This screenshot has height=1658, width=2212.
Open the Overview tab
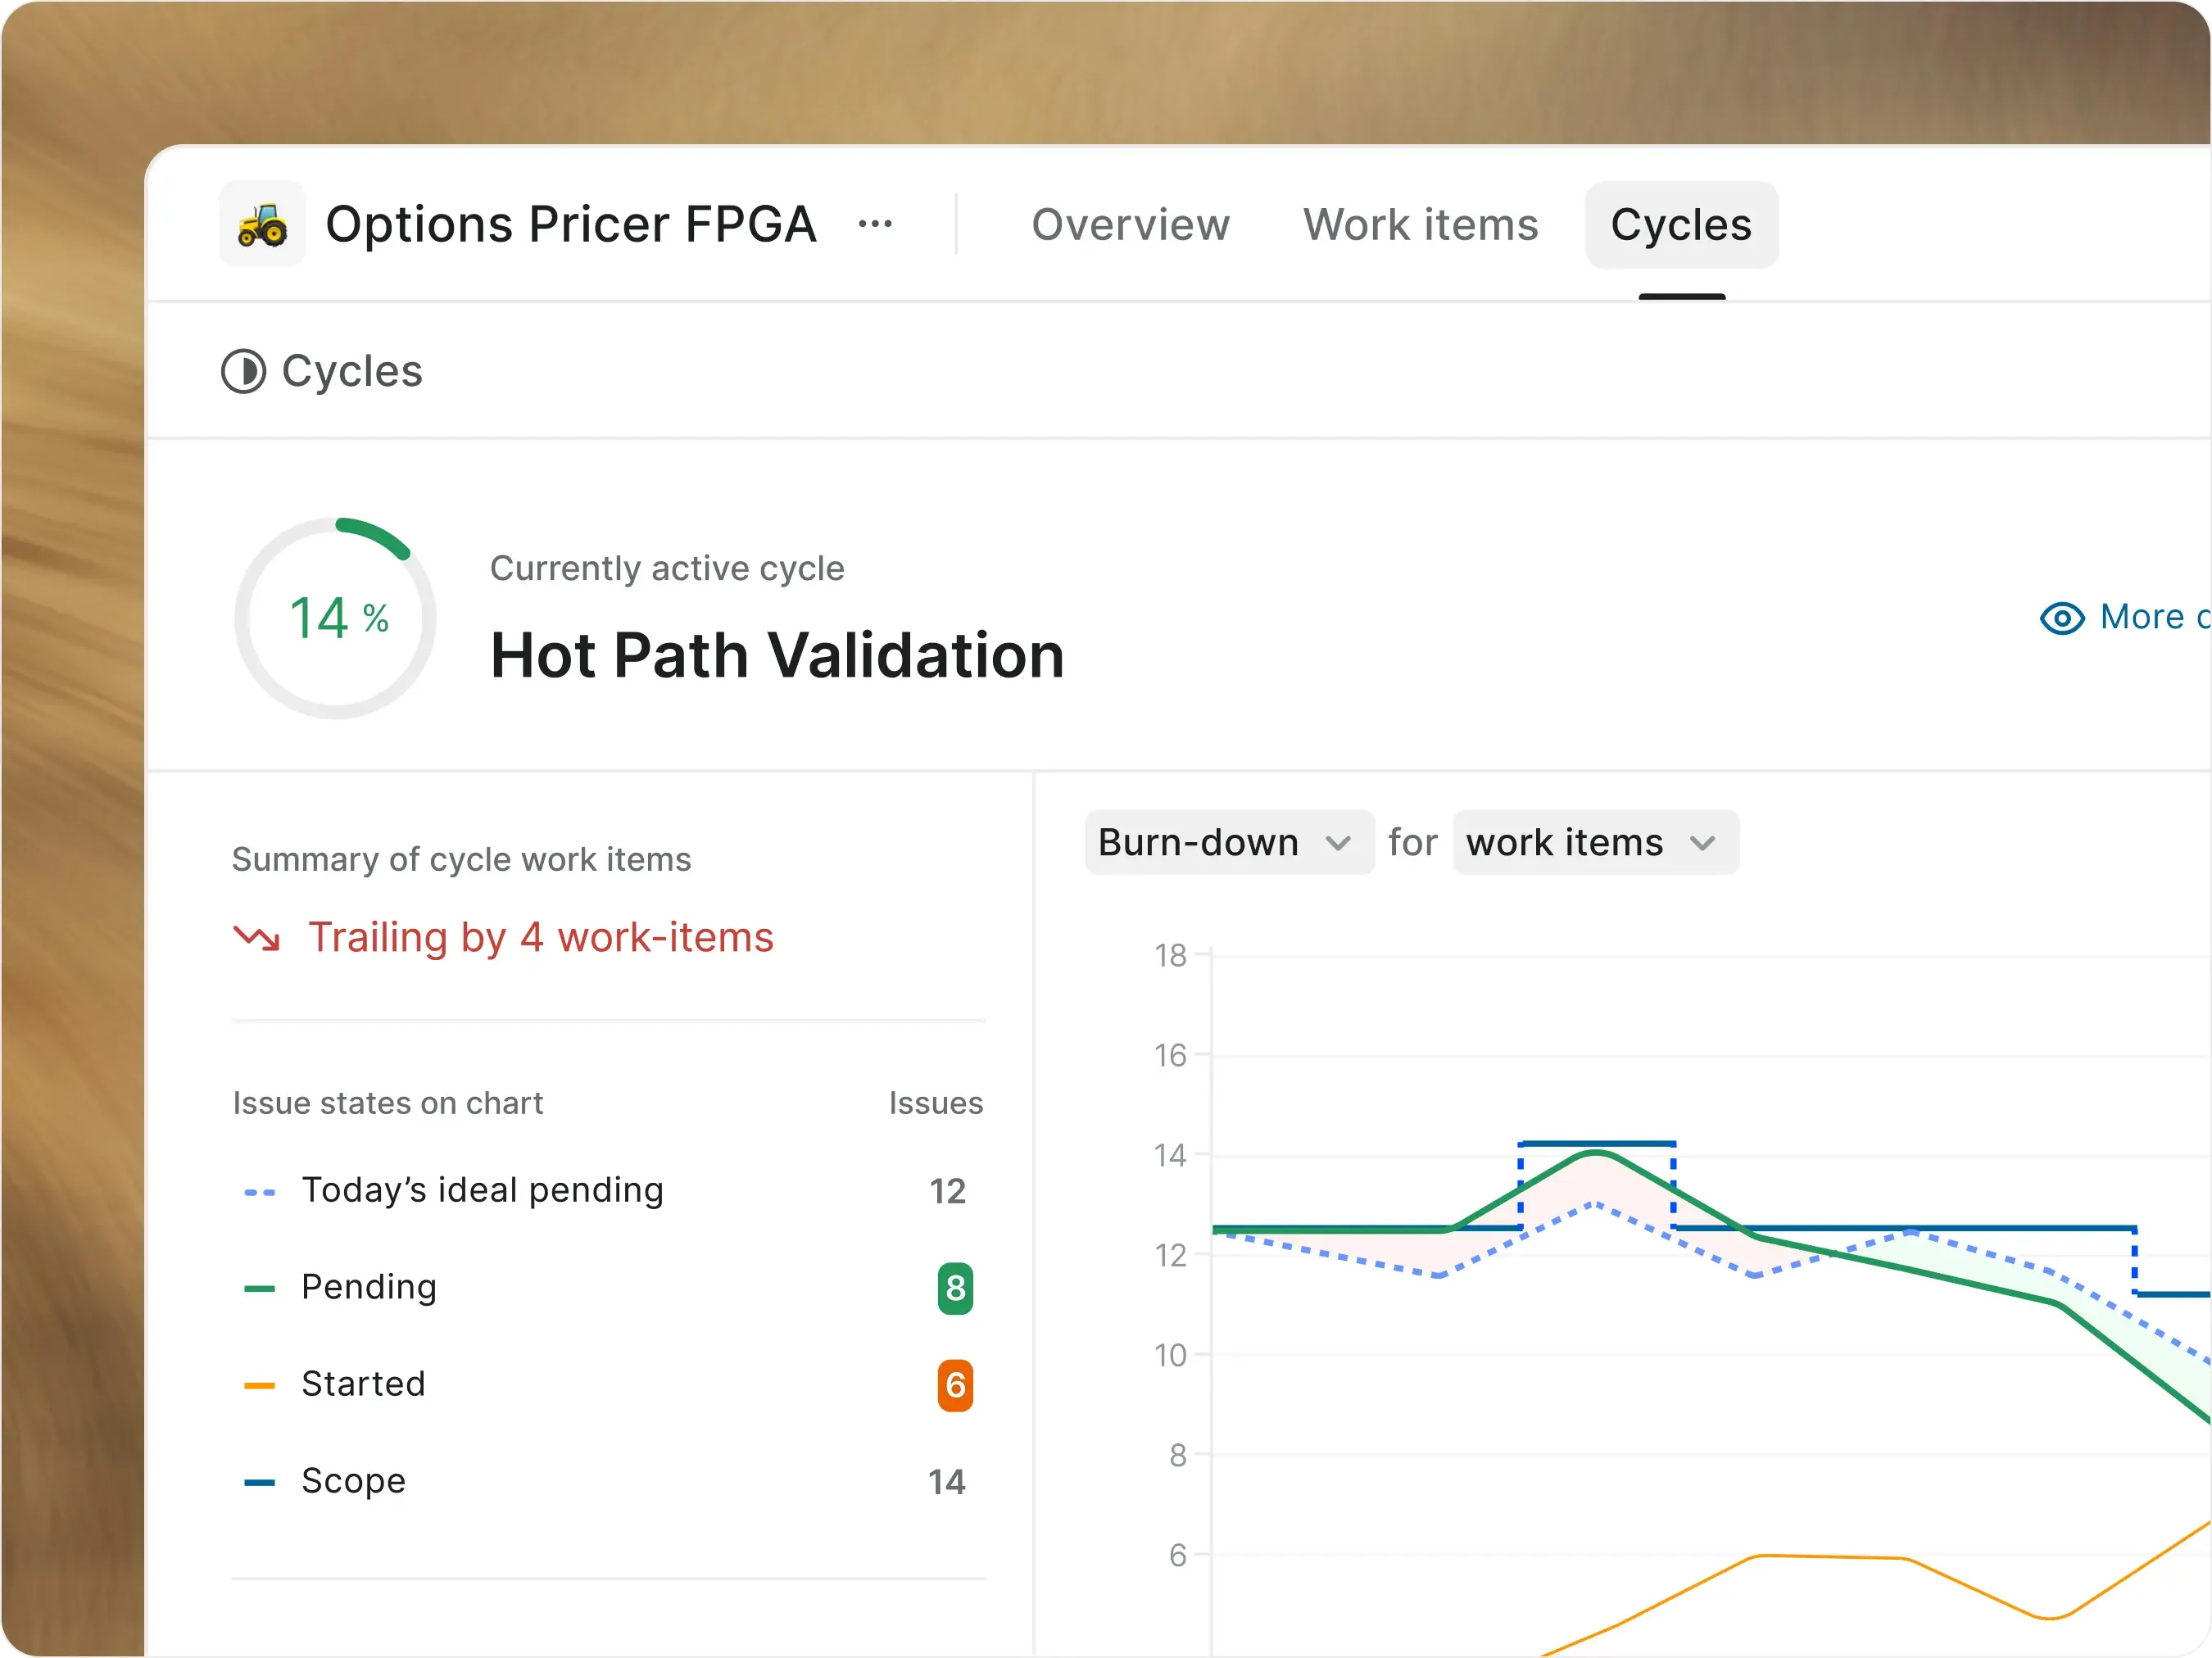point(1130,224)
